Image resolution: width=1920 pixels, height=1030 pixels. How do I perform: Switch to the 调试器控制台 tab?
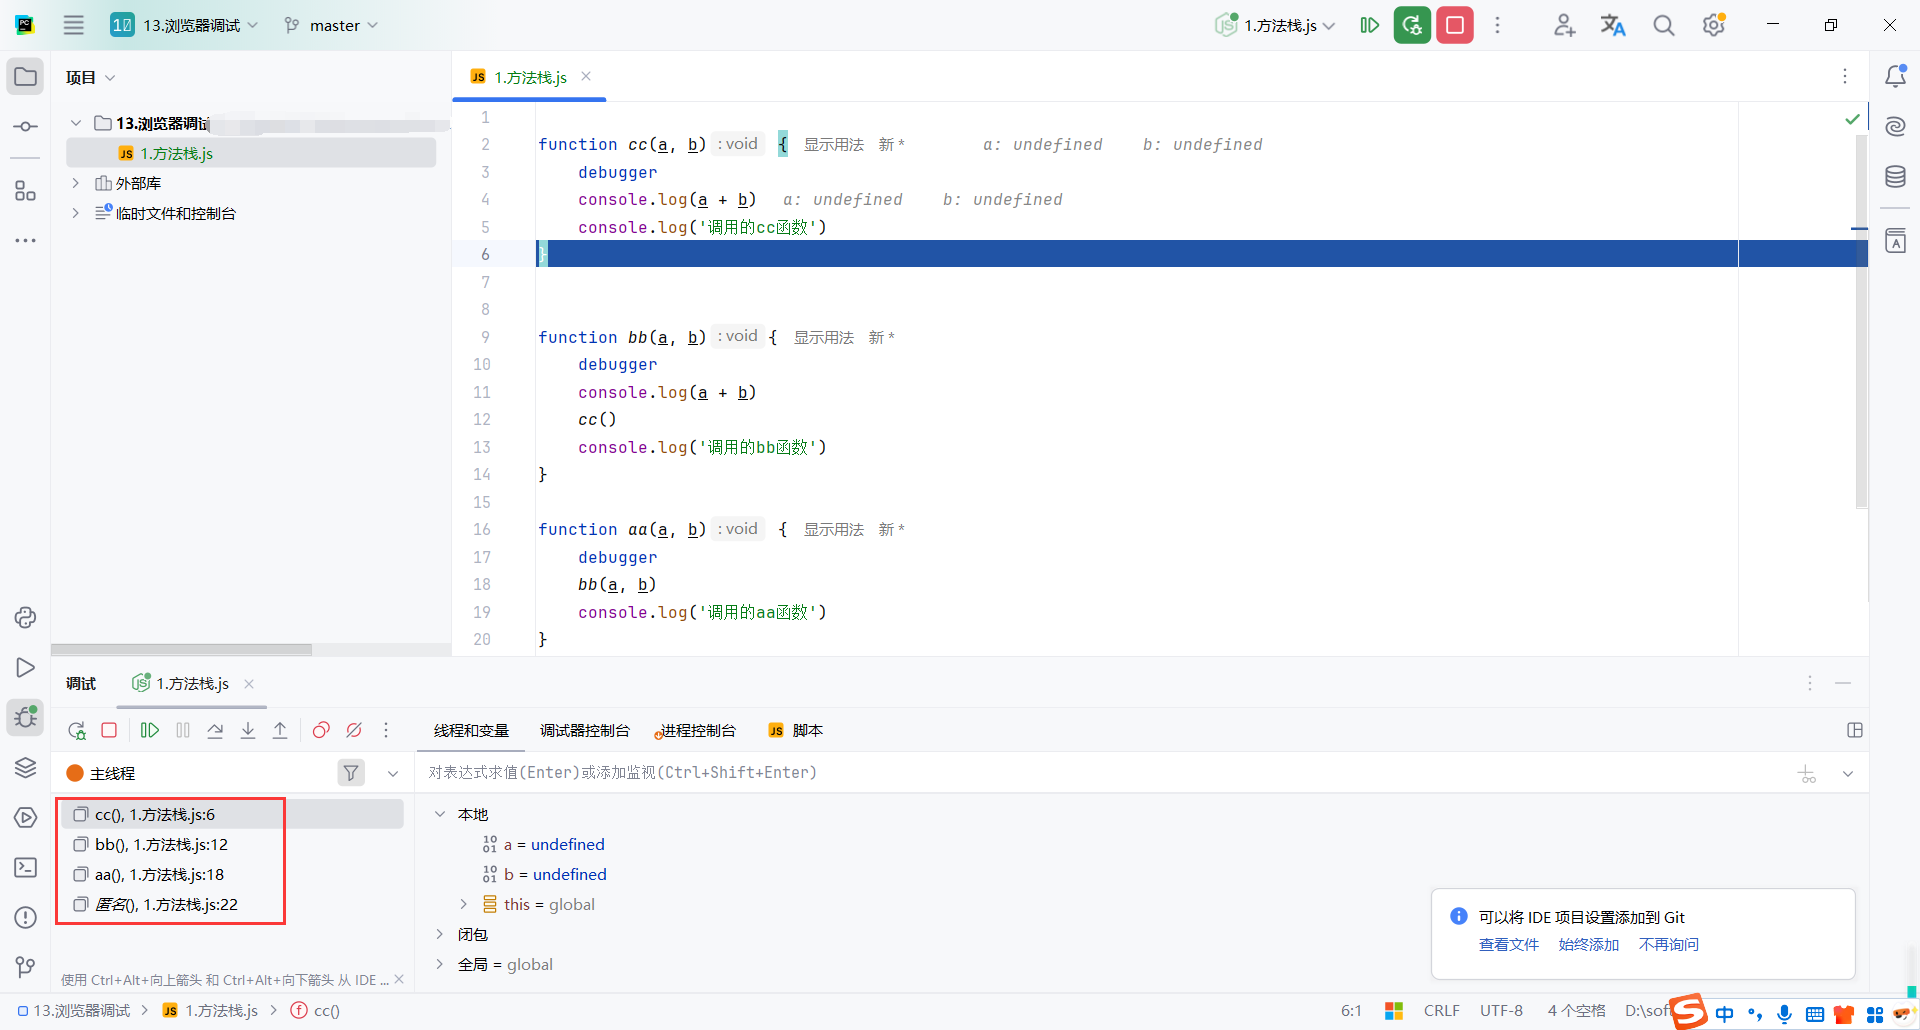(585, 731)
